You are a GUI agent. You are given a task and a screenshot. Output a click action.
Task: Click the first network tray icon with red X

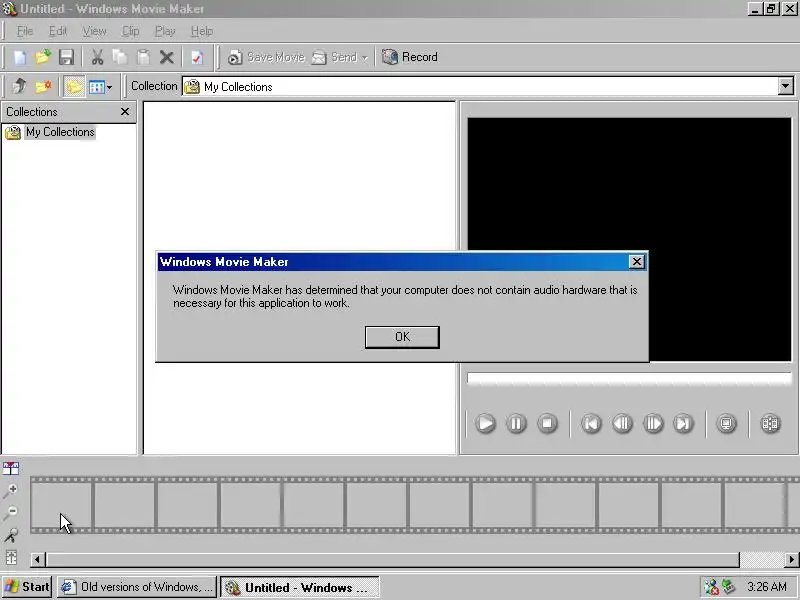pyautogui.click(x=711, y=587)
